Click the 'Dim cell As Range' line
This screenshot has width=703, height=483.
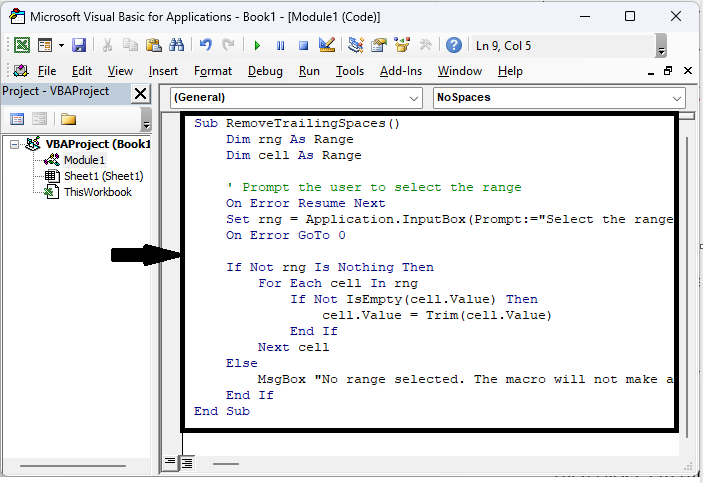[294, 155]
